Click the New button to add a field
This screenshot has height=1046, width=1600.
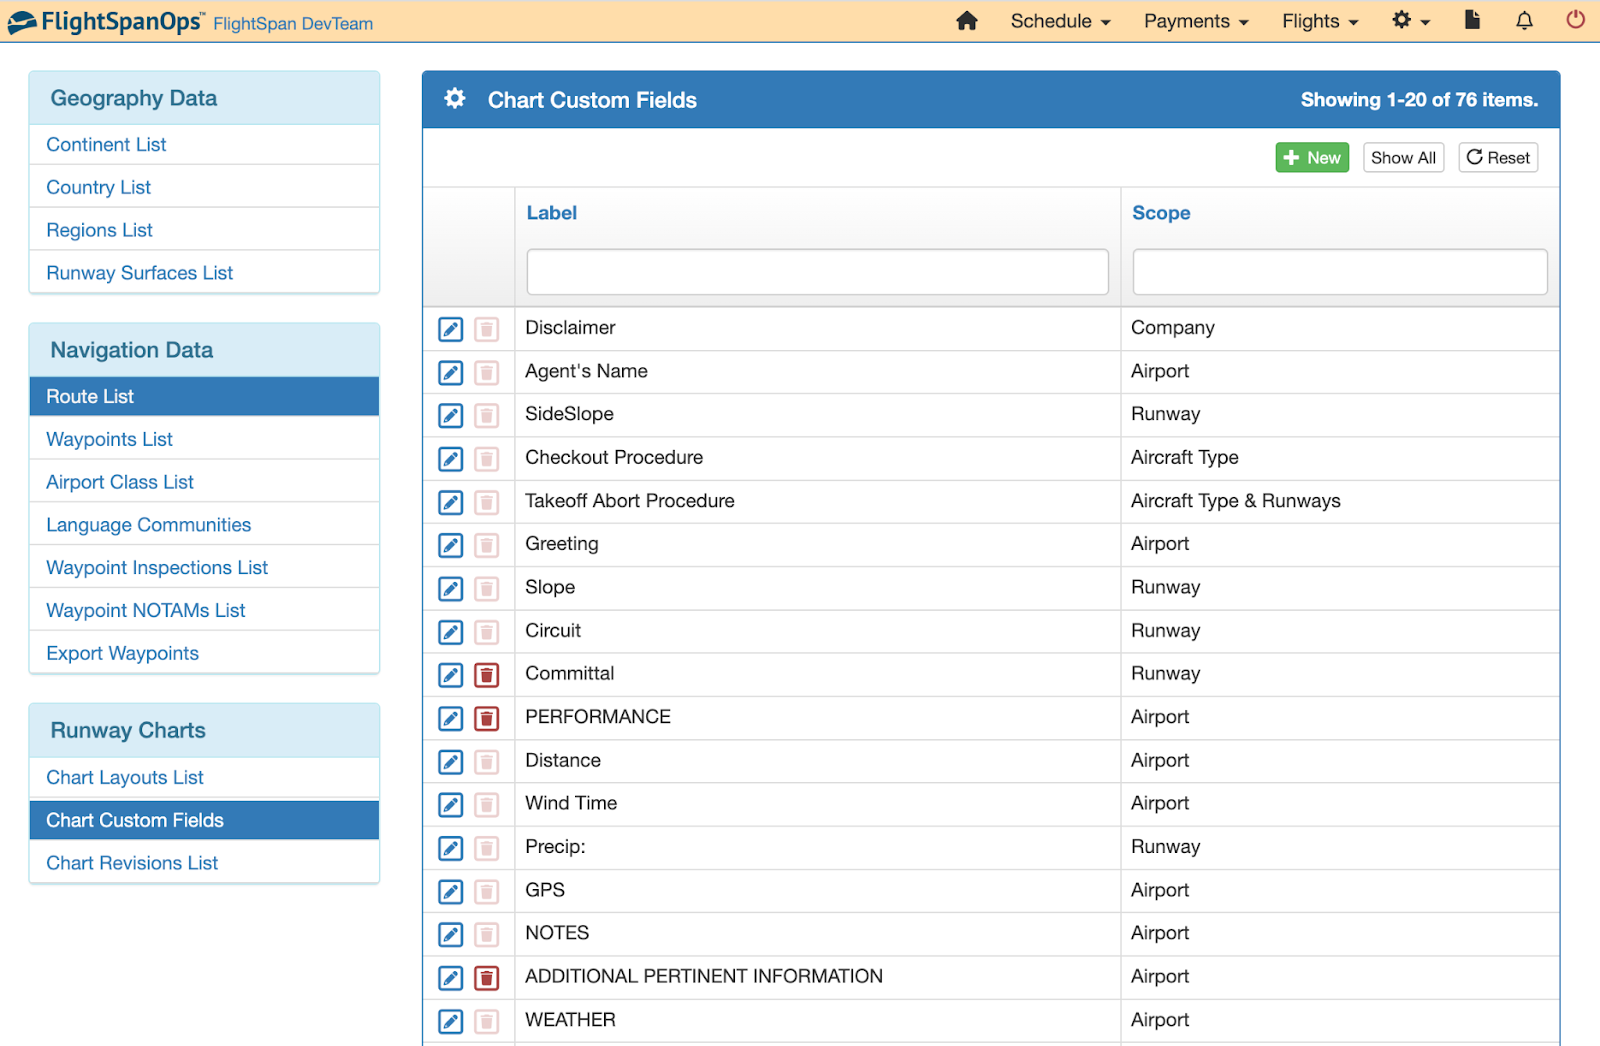[1311, 157]
